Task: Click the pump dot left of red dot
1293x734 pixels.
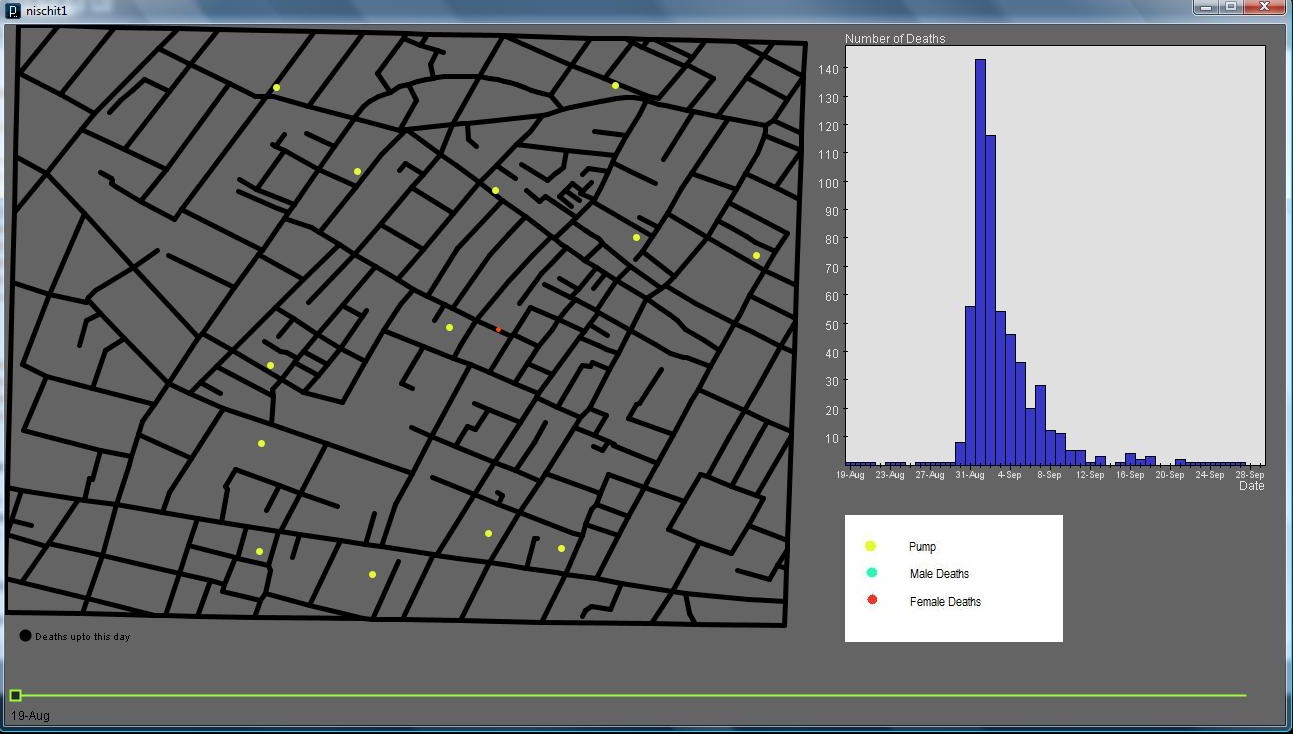Action: point(449,328)
